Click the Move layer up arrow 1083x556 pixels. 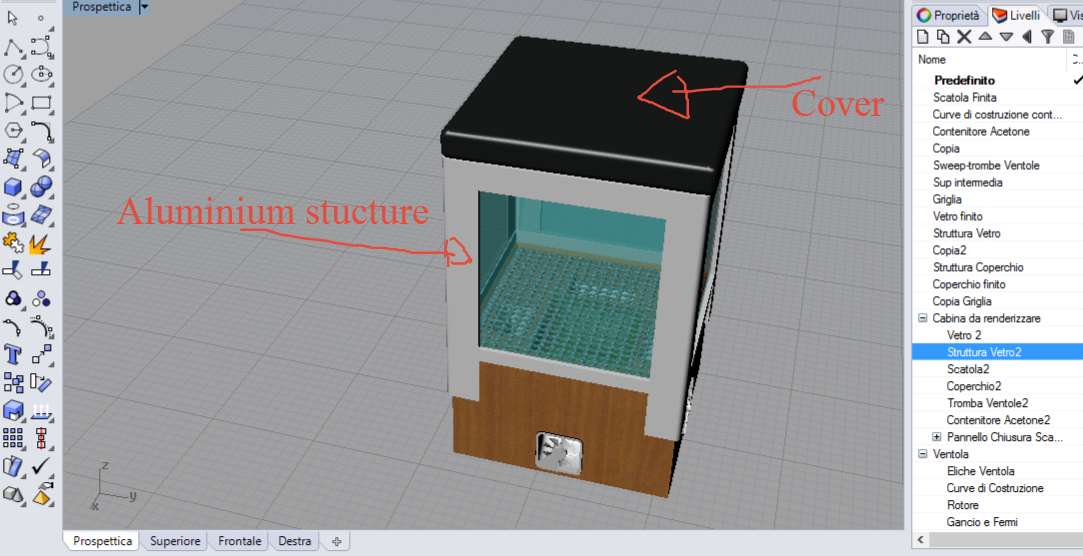[985, 37]
